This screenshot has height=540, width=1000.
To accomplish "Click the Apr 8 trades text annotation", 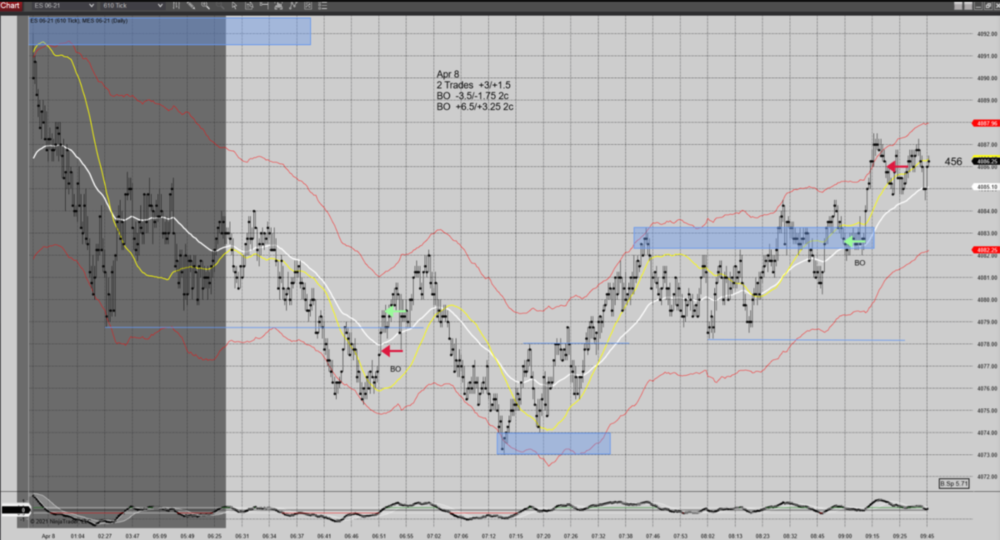I will (475, 90).
